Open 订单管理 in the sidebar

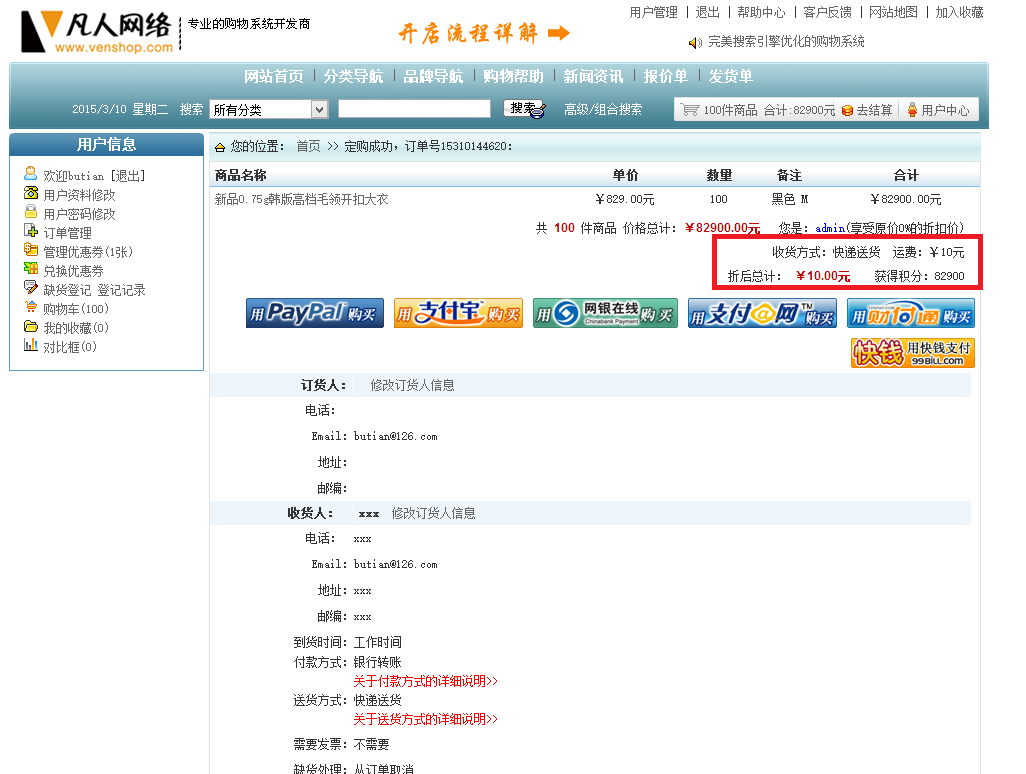coord(67,233)
